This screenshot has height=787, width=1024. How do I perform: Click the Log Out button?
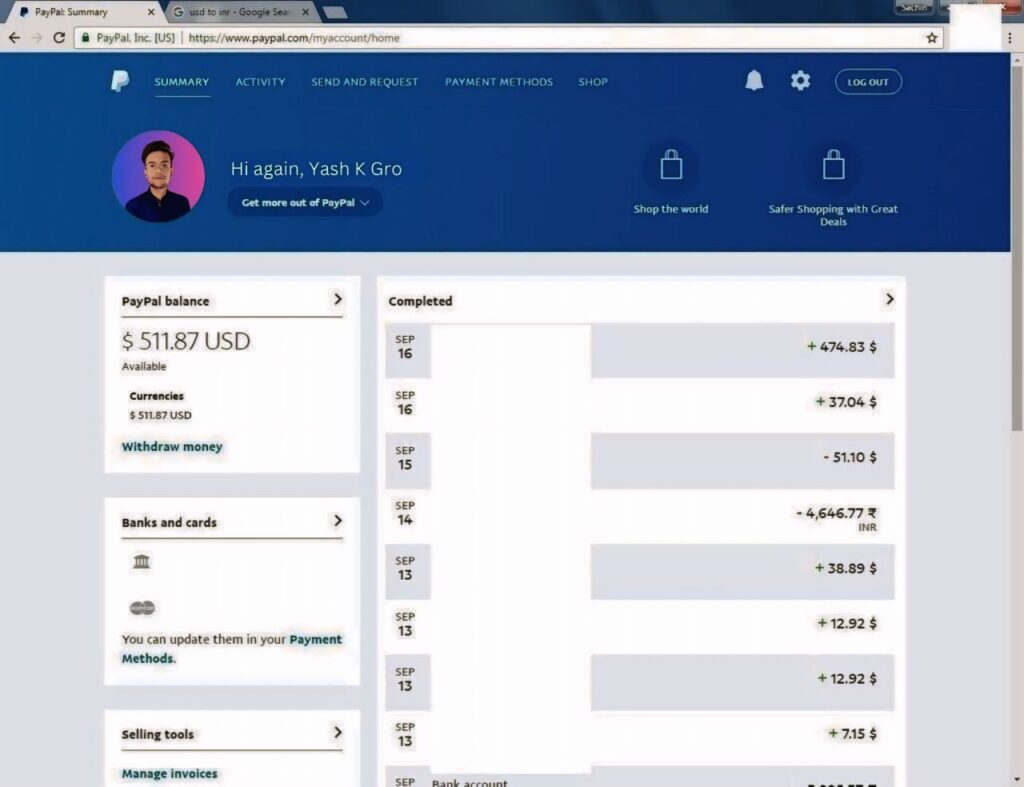point(868,82)
